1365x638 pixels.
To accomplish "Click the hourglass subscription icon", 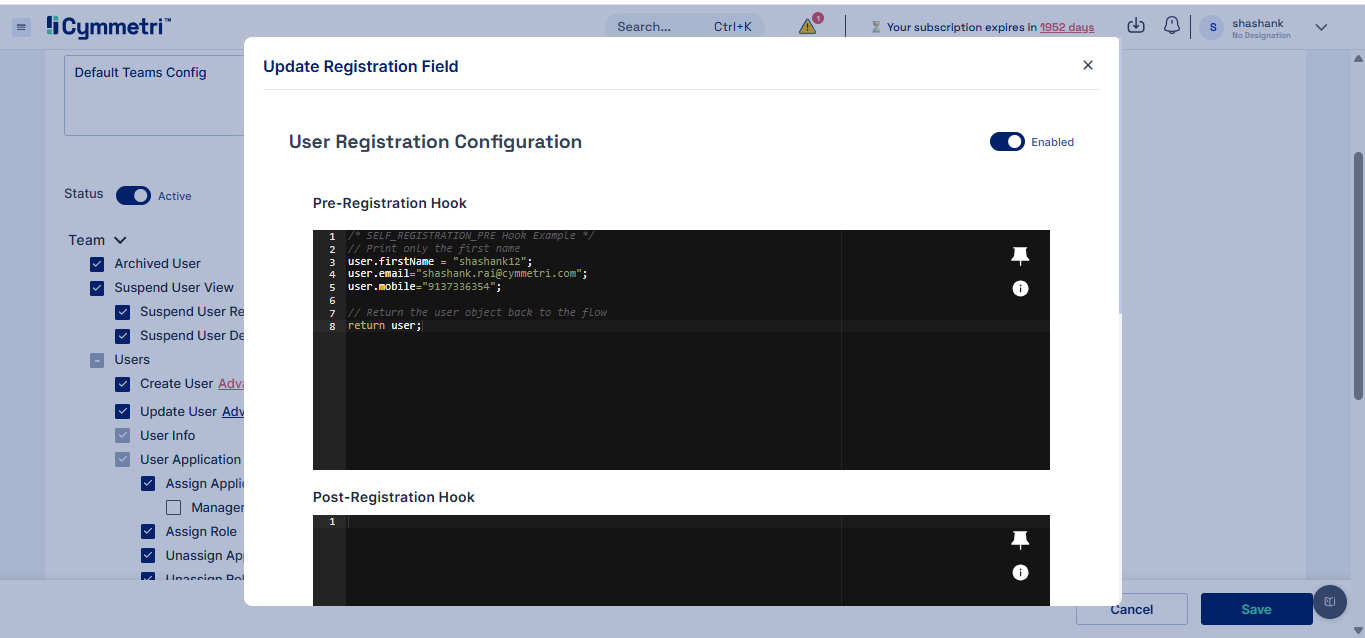I will coord(876,27).
